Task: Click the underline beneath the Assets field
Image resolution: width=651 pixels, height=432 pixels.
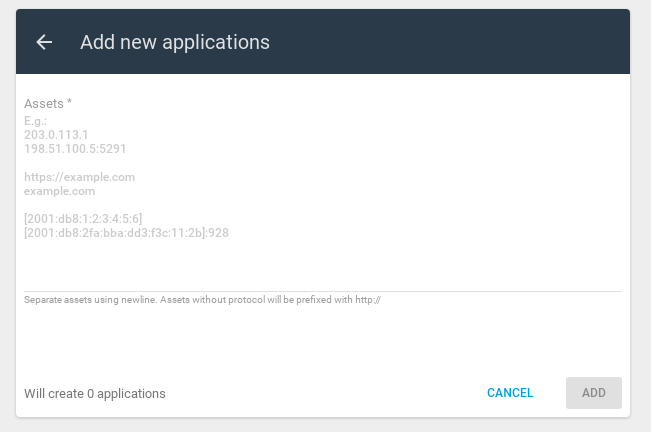Action: [x=323, y=291]
